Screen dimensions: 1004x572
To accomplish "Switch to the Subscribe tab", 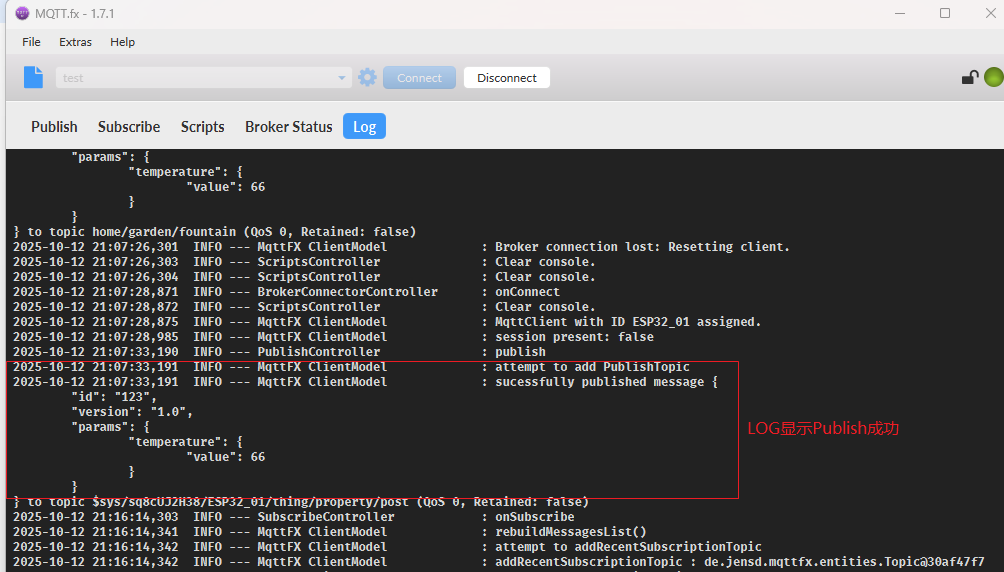I will click(129, 127).
